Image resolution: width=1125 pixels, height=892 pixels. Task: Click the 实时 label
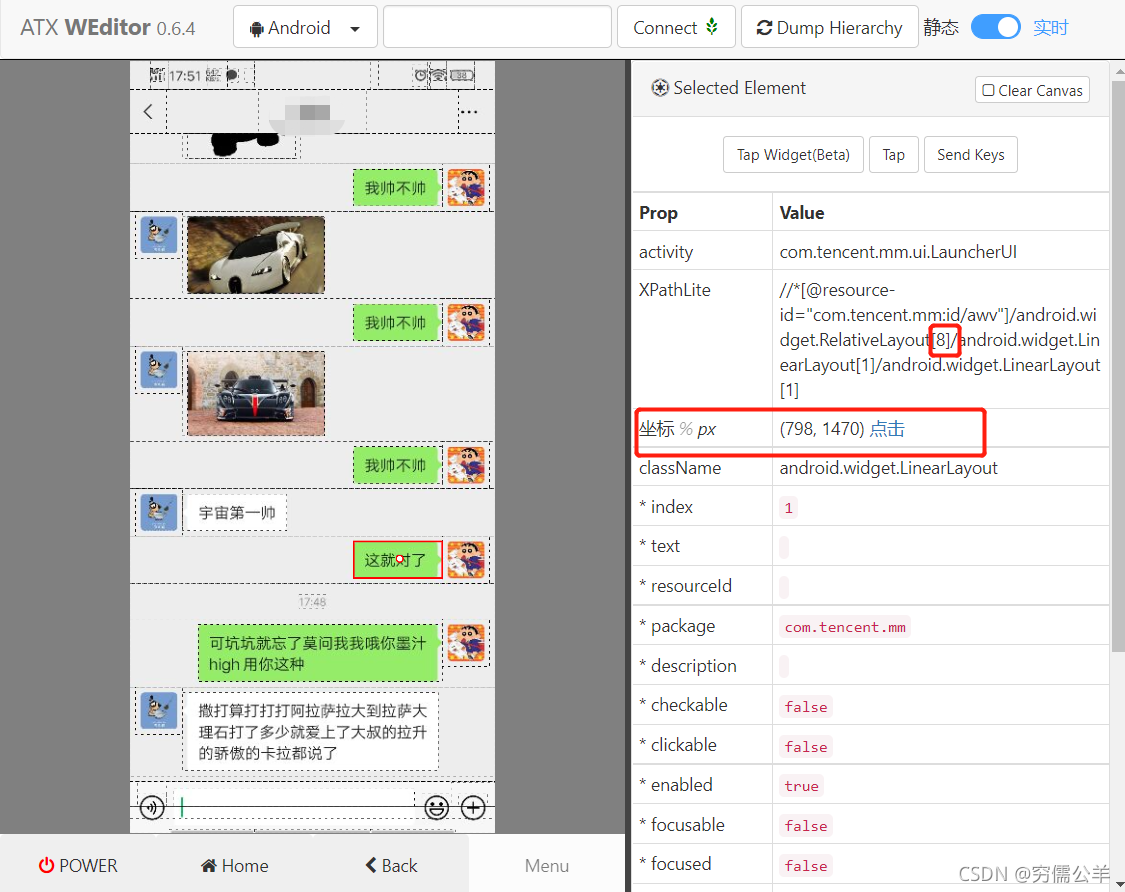click(1050, 28)
